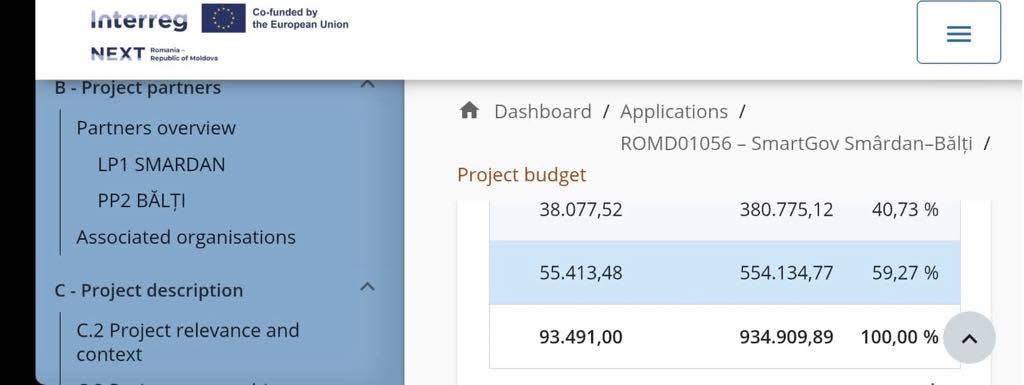Click the scroll-to-top arrow button

click(970, 338)
